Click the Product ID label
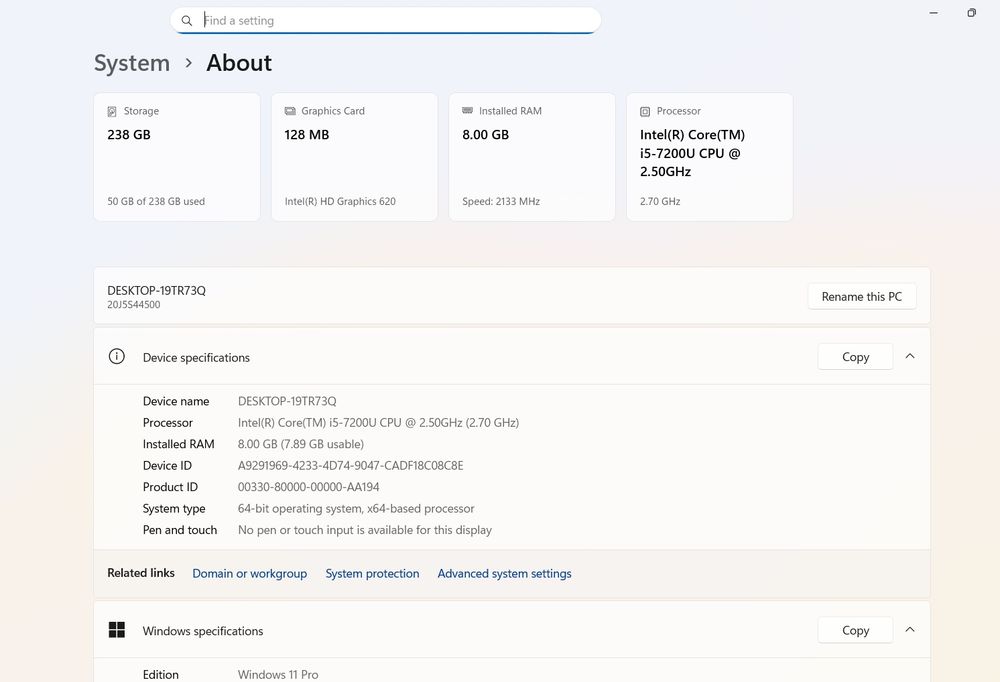1000x682 pixels. click(x=170, y=487)
